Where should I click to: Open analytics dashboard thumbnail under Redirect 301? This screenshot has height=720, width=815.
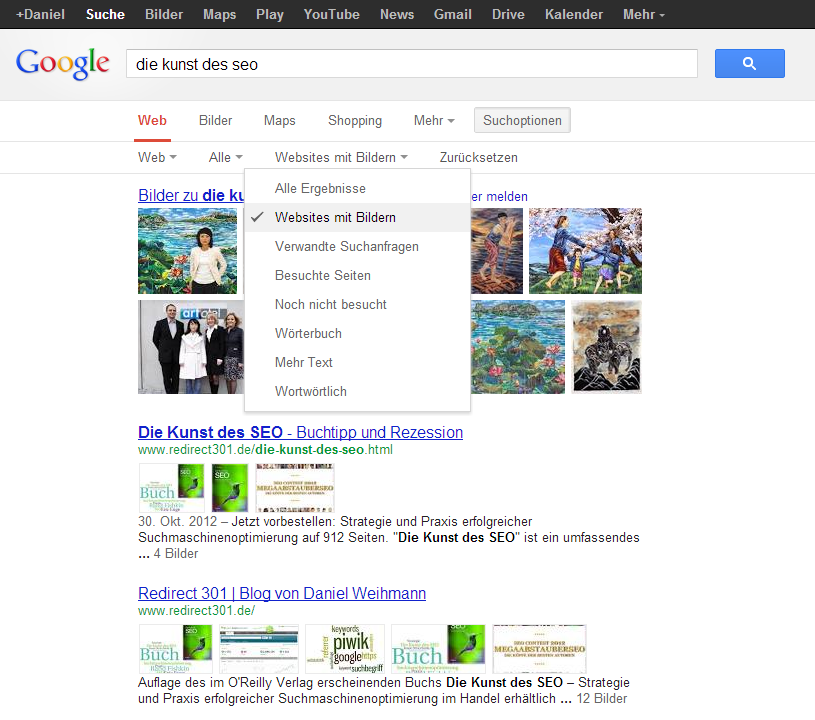click(x=259, y=649)
